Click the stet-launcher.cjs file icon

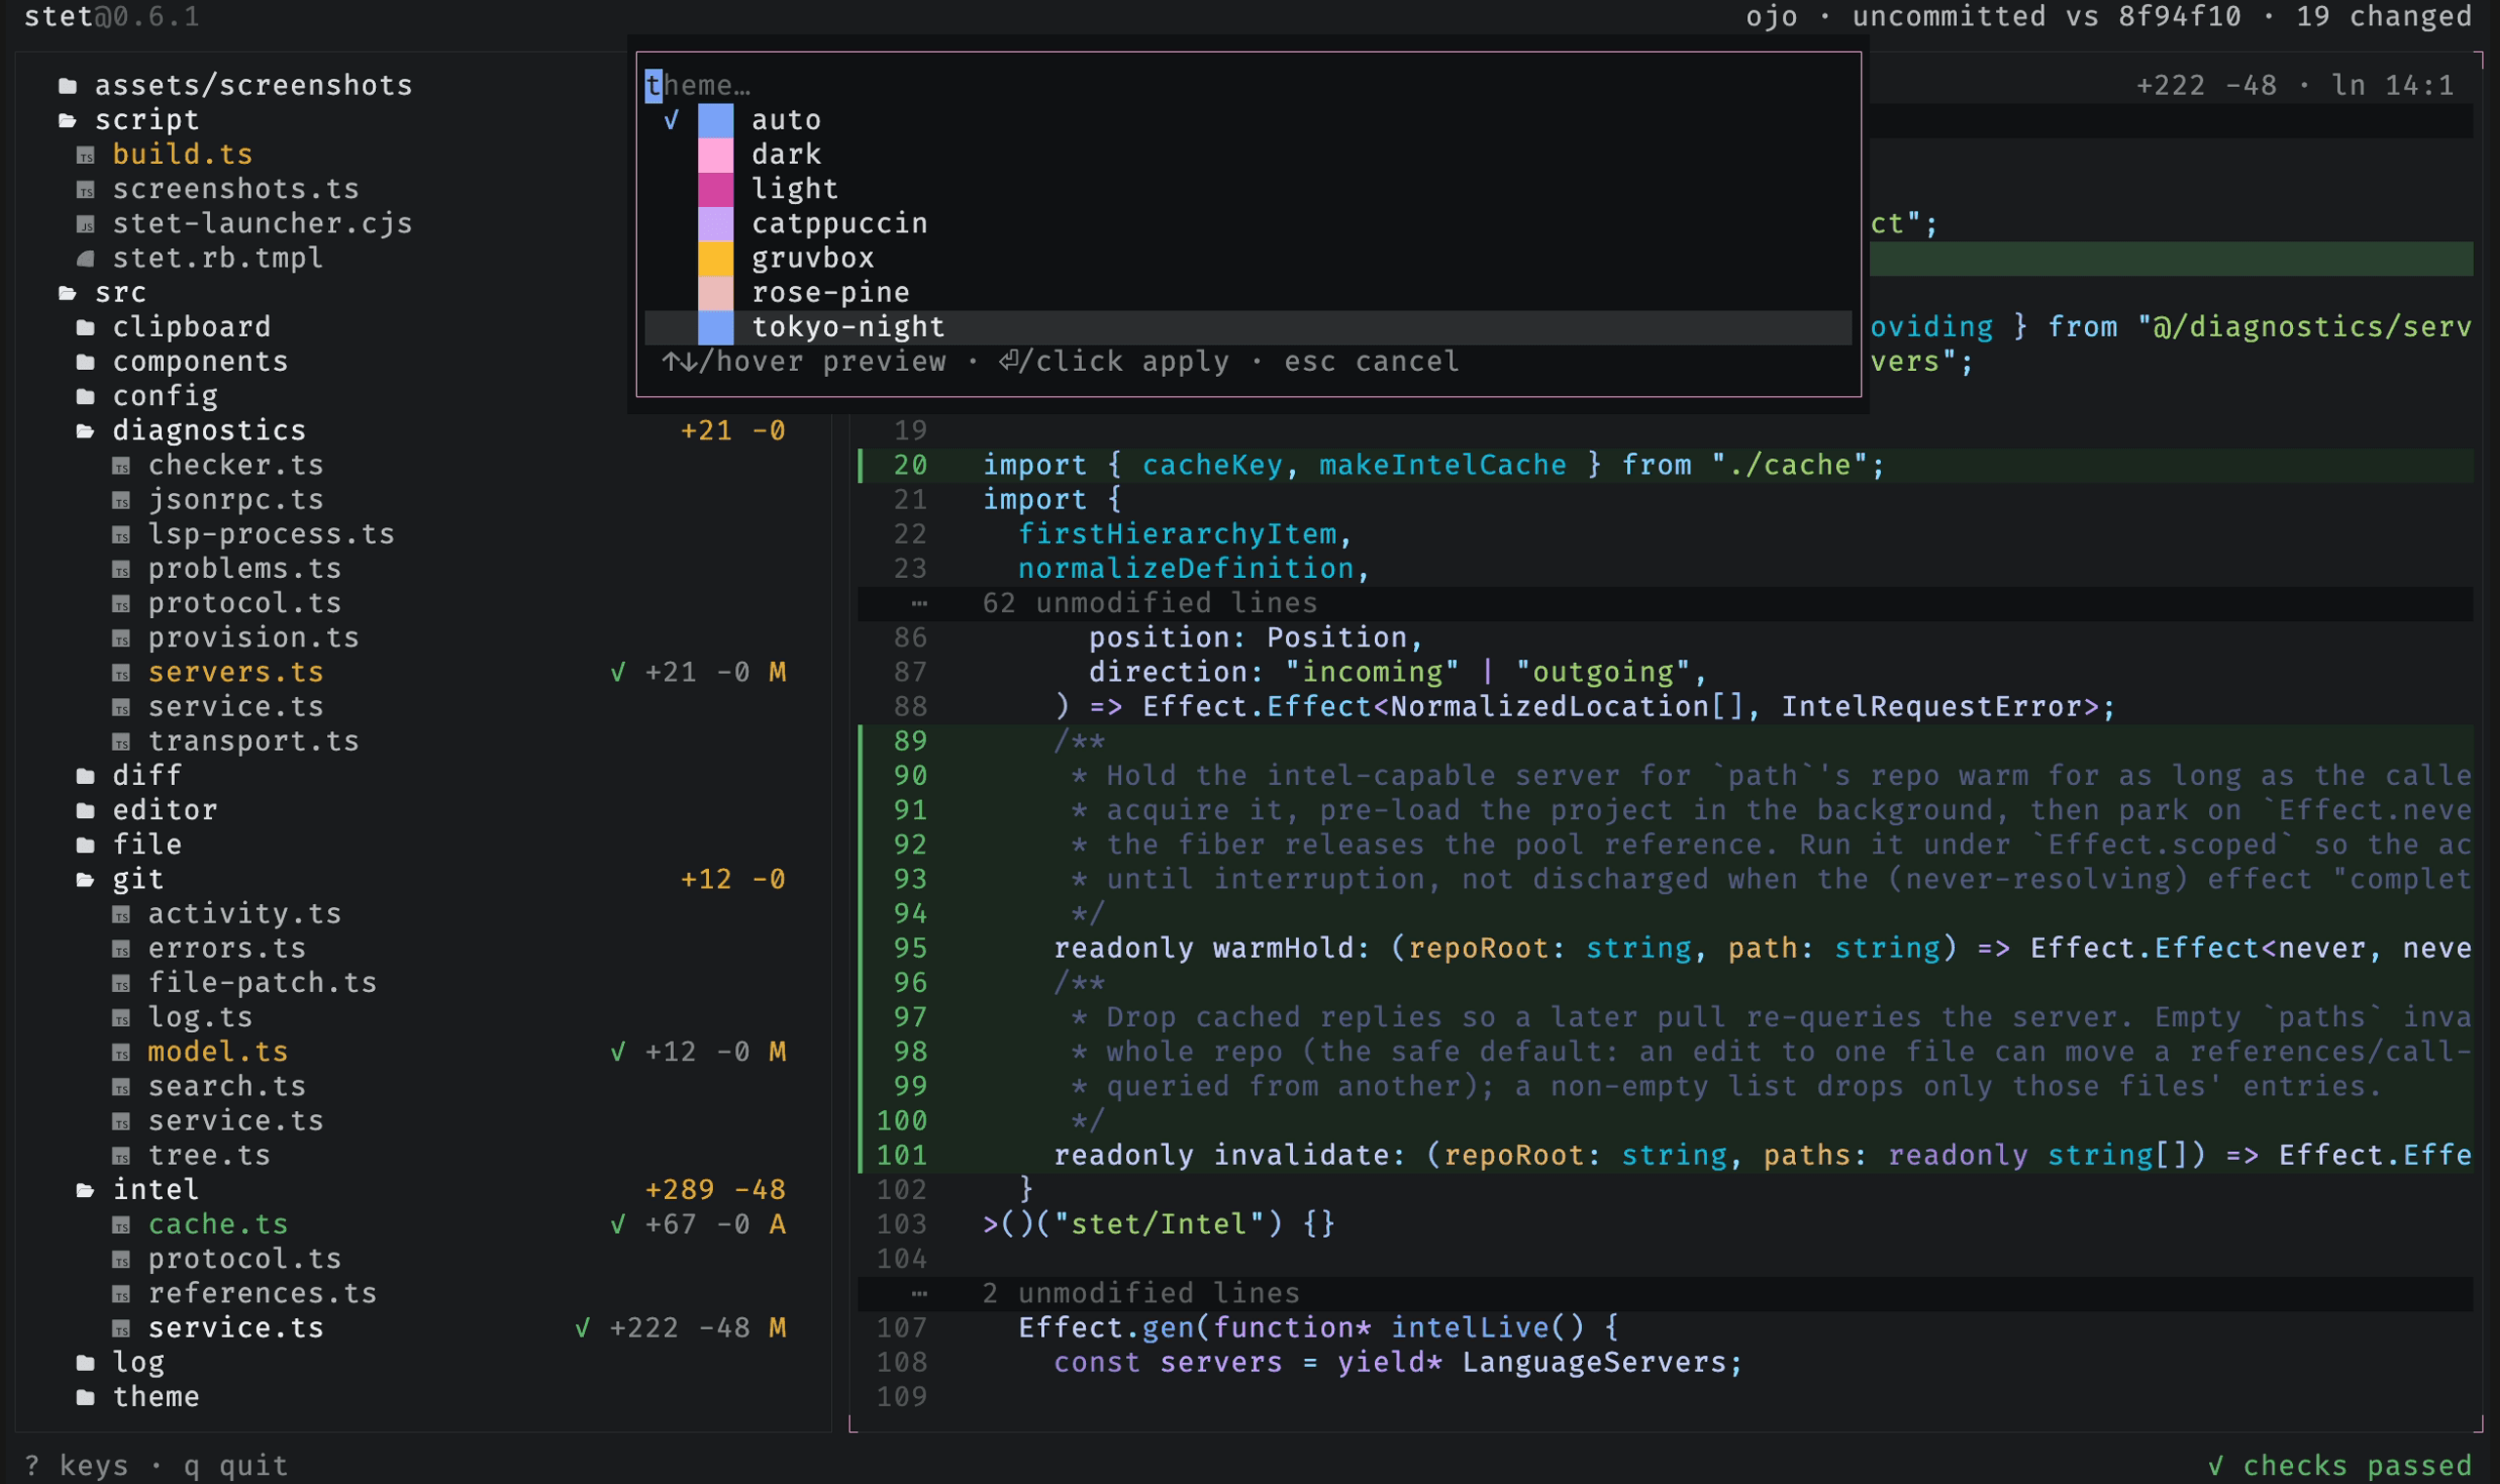pyautogui.click(x=86, y=225)
